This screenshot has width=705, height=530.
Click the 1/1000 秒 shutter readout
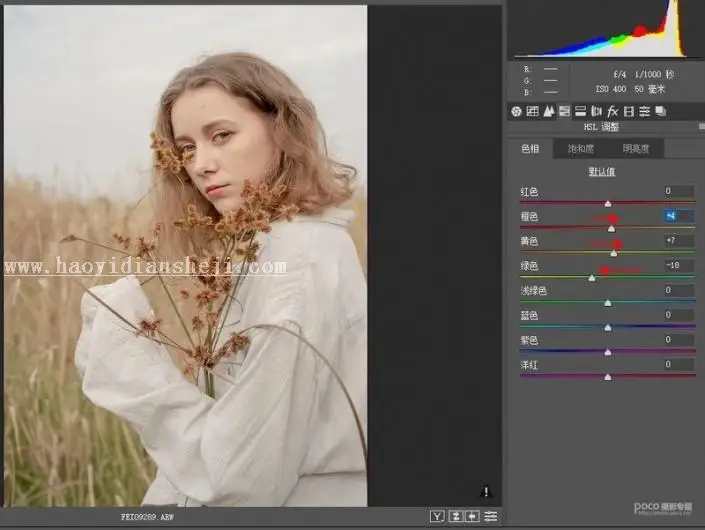(654, 74)
